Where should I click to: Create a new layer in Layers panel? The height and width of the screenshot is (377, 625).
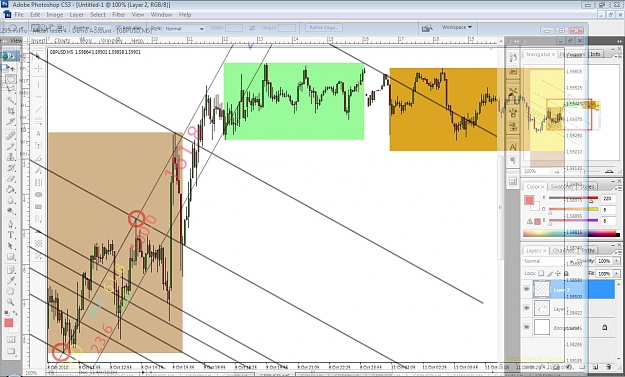pos(595,367)
